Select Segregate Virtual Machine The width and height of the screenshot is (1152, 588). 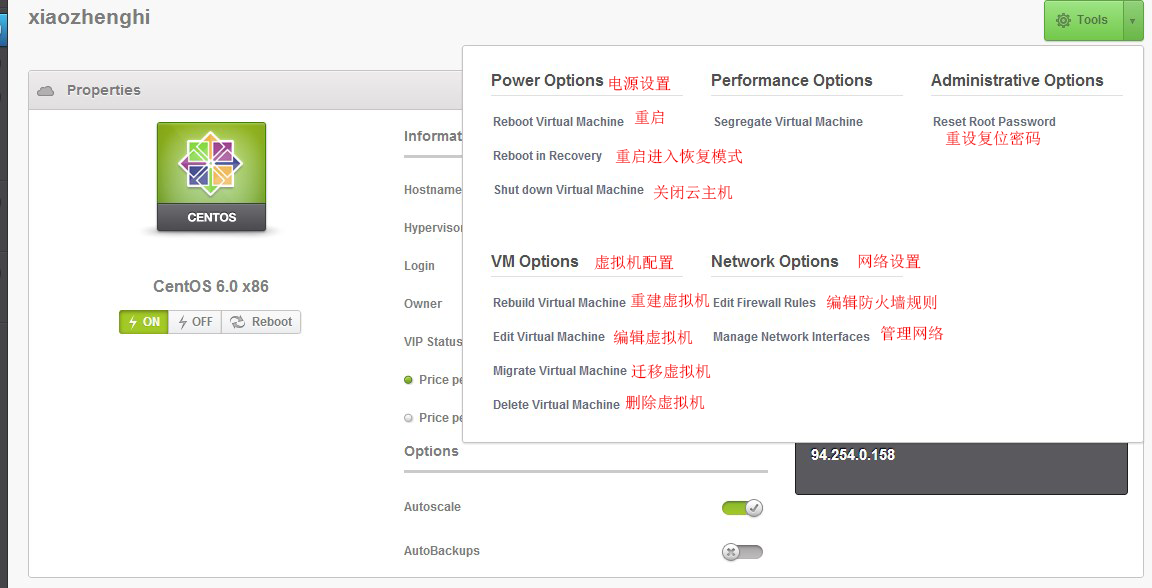pyautogui.click(x=788, y=122)
